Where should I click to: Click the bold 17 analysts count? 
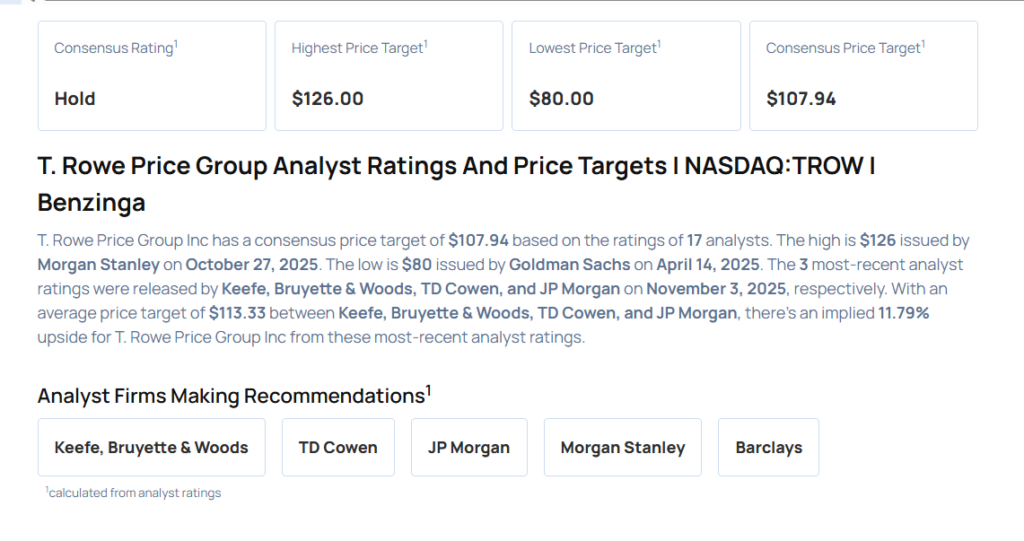(693, 241)
